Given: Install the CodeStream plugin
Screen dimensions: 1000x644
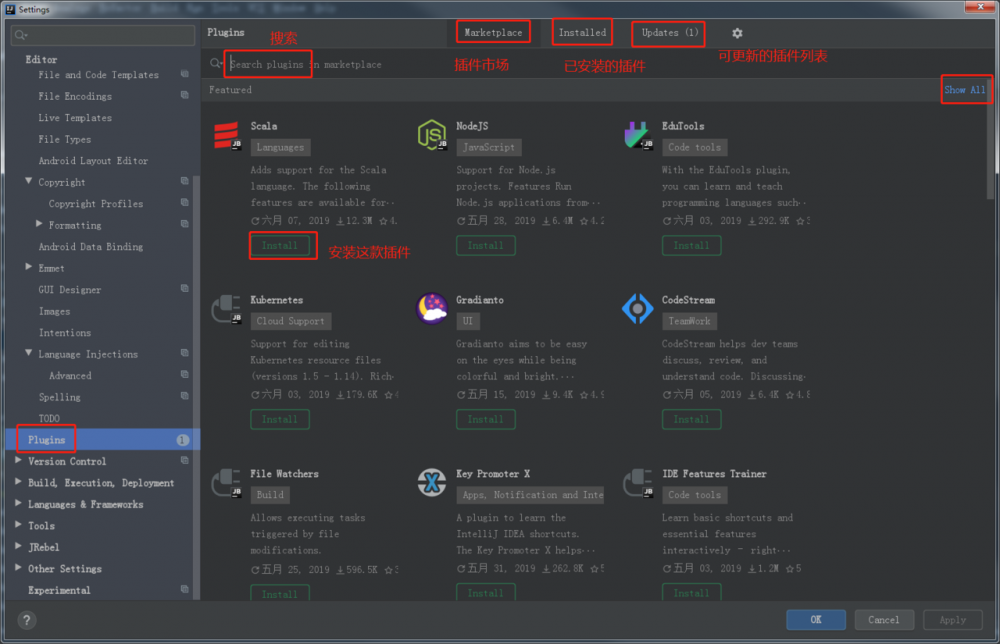Looking at the screenshot, I should pos(691,420).
